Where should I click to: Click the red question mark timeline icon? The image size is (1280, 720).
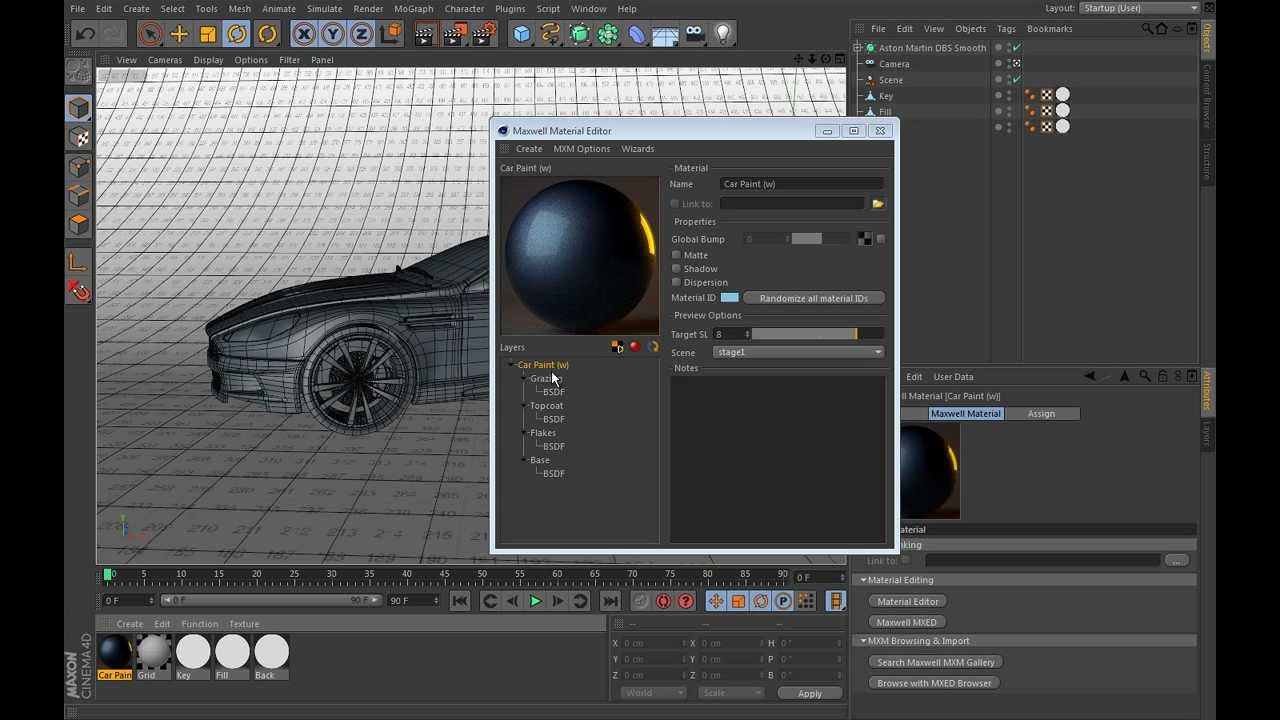(686, 601)
